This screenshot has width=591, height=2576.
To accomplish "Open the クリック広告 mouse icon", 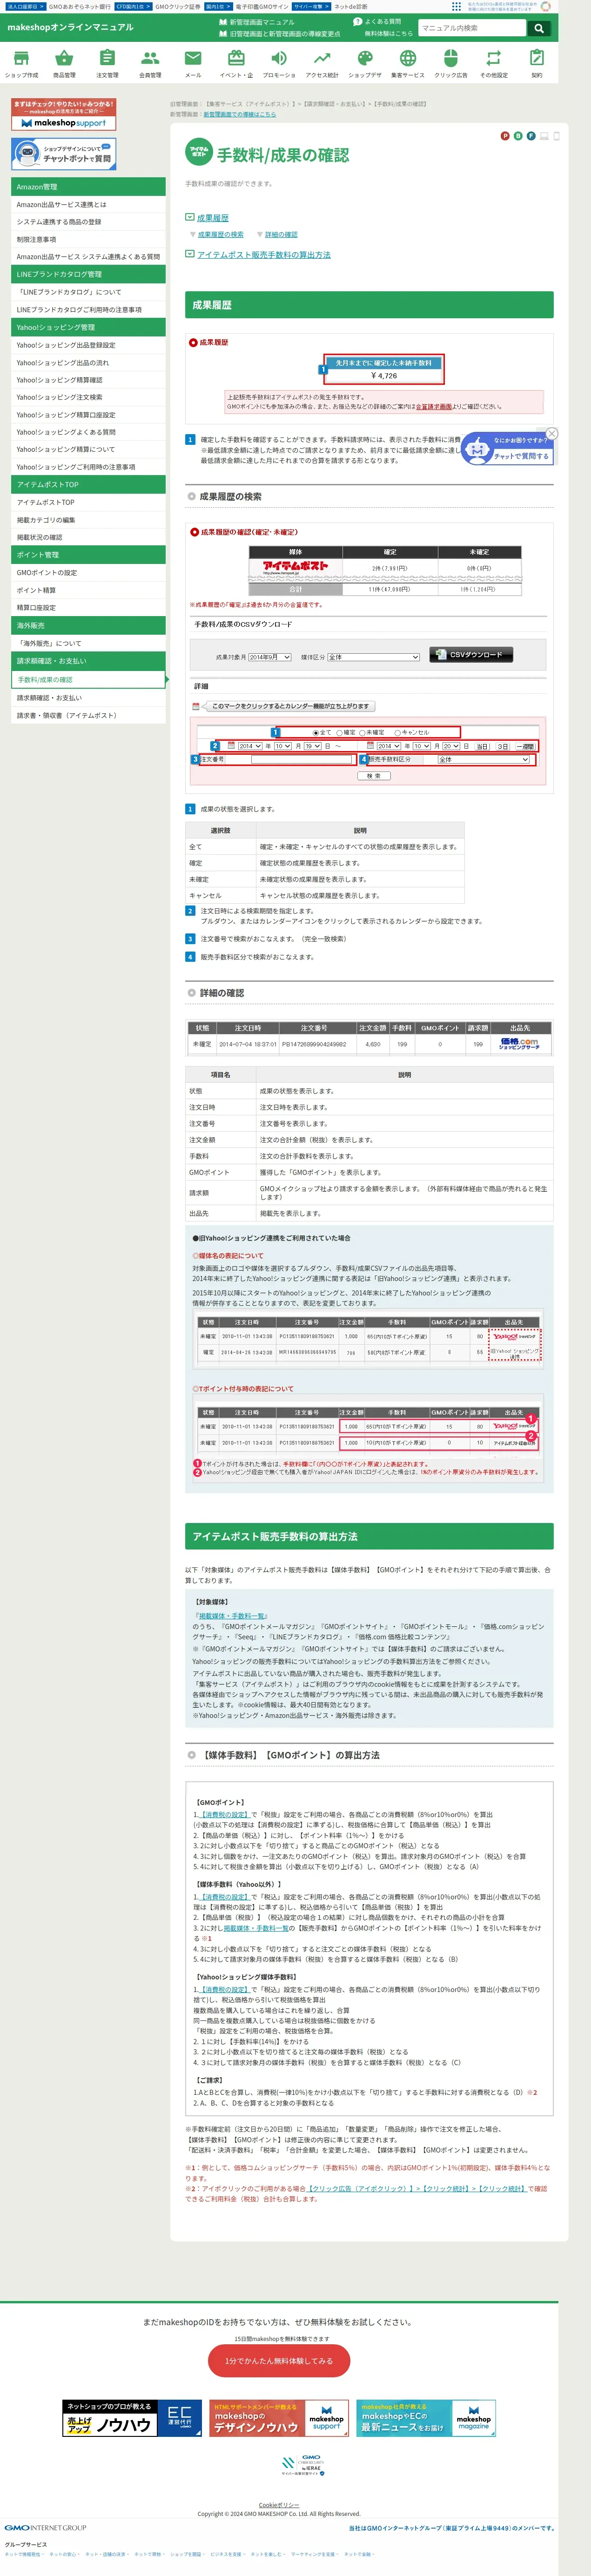I will click(450, 58).
